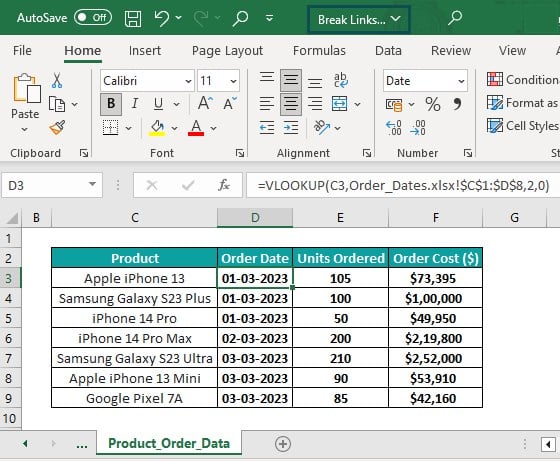Image resolution: width=560 pixels, height=461 pixels.
Task: Apply yellow fill color bucket
Action: tap(157, 128)
